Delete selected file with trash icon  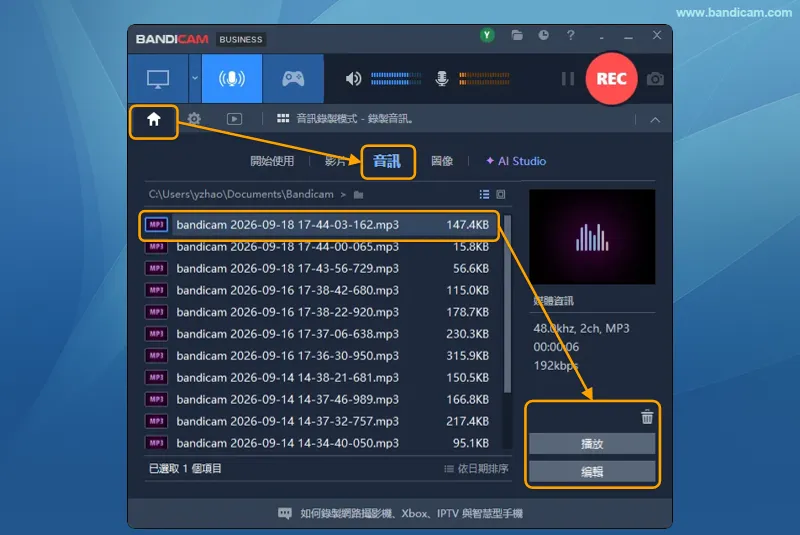pos(647,417)
